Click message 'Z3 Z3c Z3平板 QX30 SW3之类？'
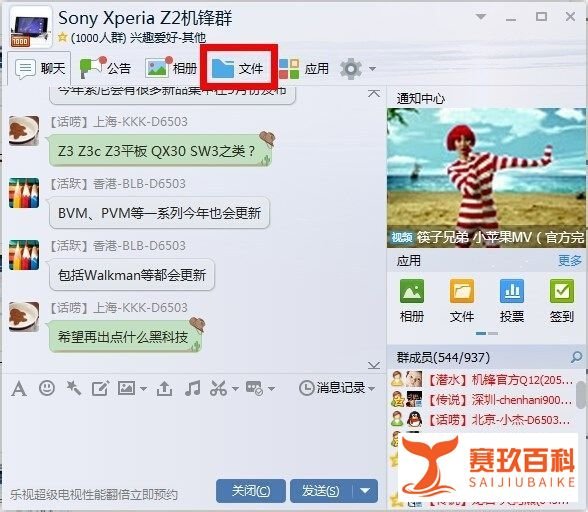This screenshot has height=512, width=588. [160, 151]
